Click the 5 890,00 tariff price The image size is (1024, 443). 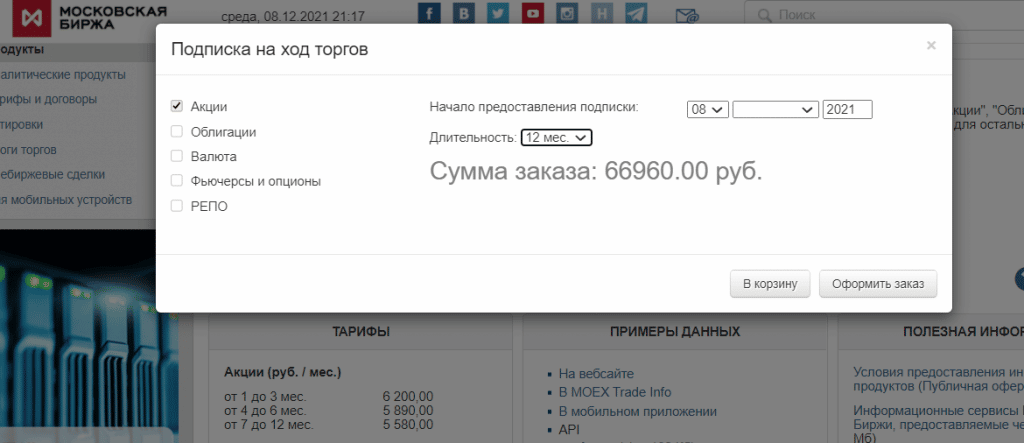click(x=408, y=410)
